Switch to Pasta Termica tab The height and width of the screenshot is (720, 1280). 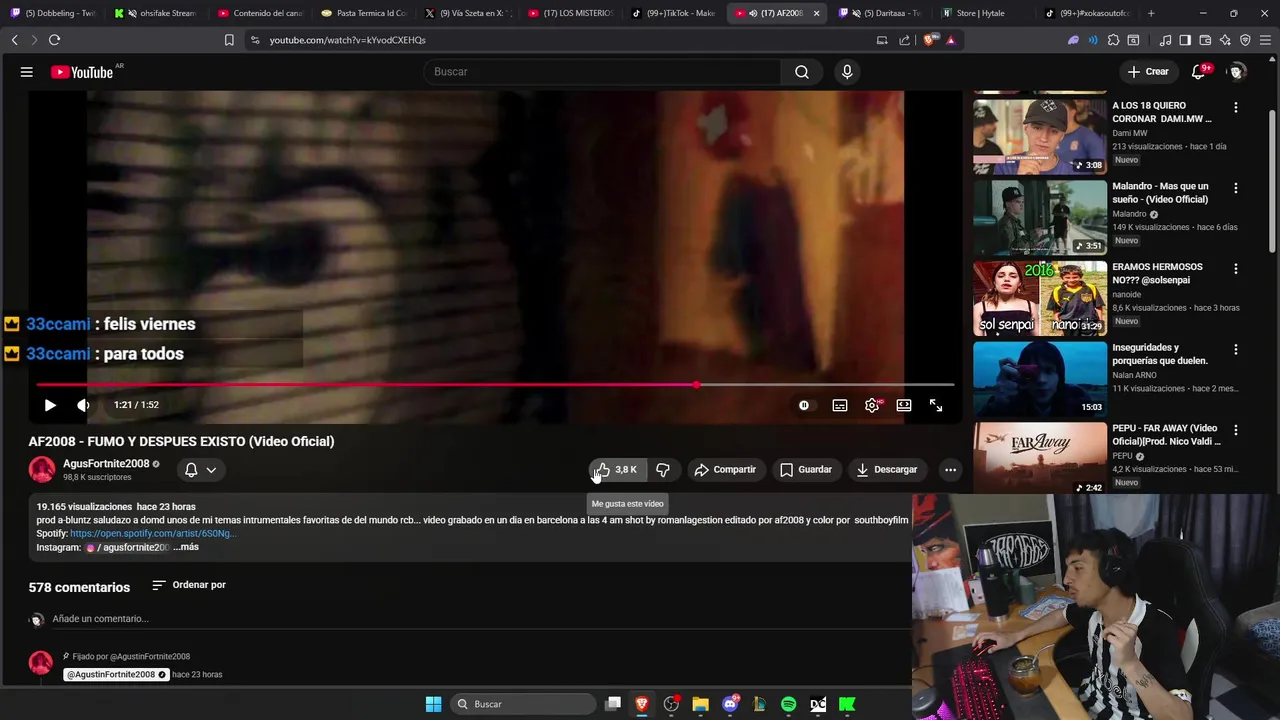[x=364, y=13]
